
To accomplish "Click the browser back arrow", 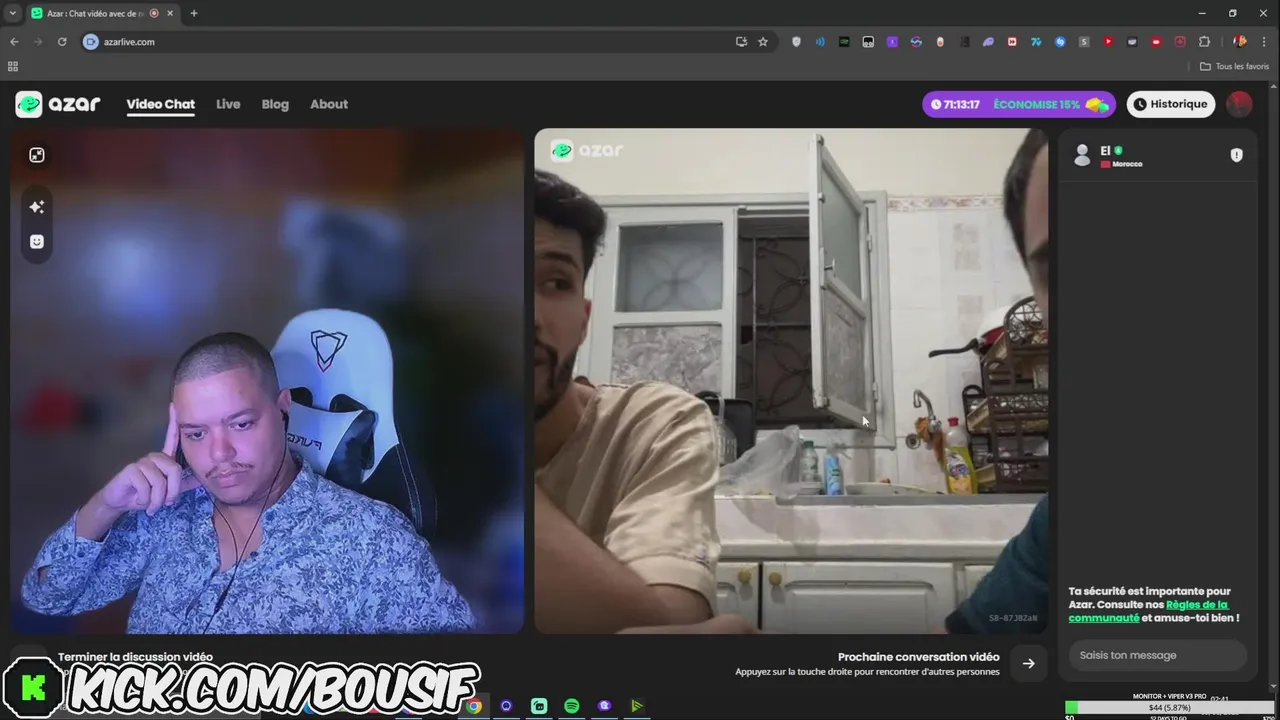I will point(14,42).
